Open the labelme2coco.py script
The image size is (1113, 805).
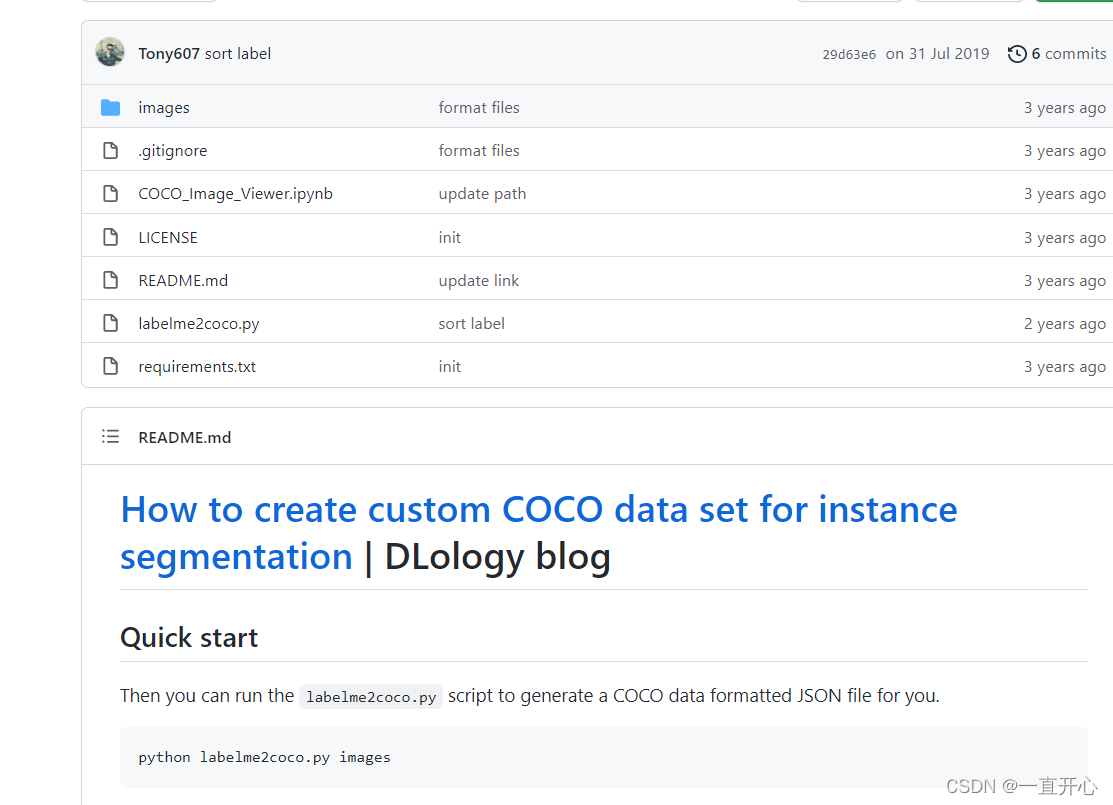pyautogui.click(x=199, y=324)
